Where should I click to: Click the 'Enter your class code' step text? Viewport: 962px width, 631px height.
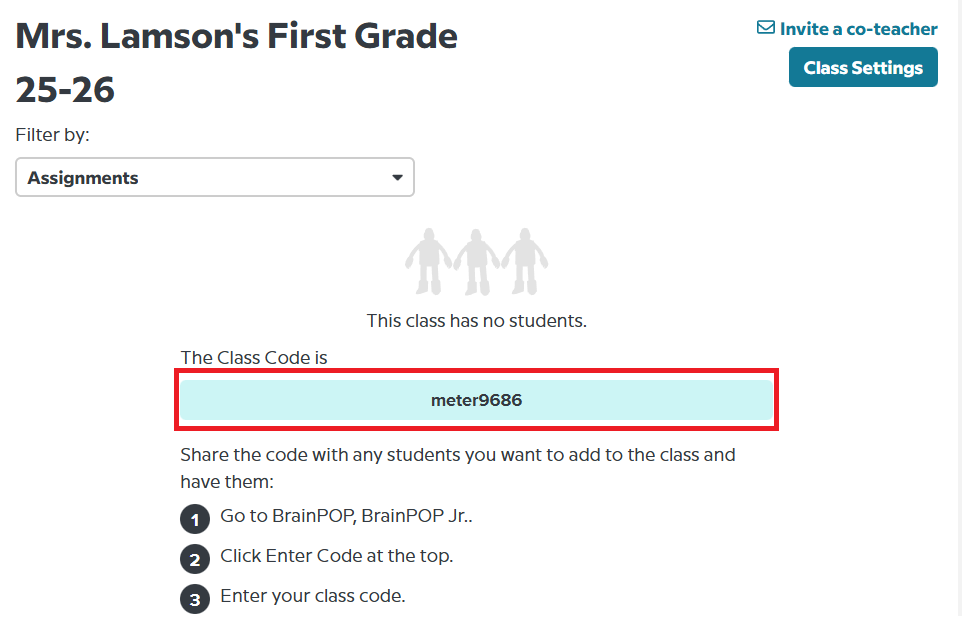pos(312,596)
